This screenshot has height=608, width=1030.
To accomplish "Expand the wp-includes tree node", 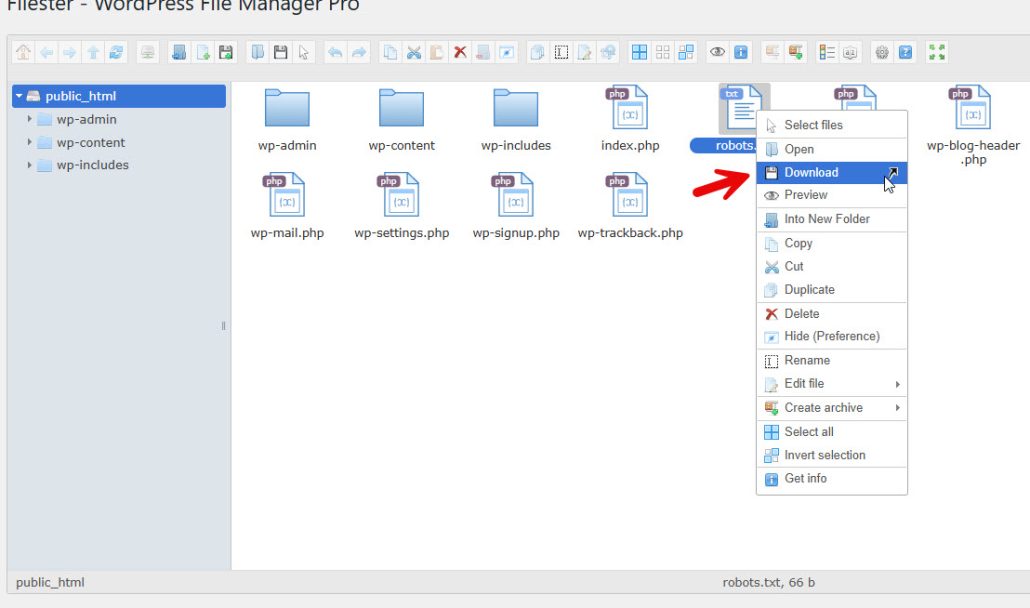I will pyautogui.click(x=29, y=165).
